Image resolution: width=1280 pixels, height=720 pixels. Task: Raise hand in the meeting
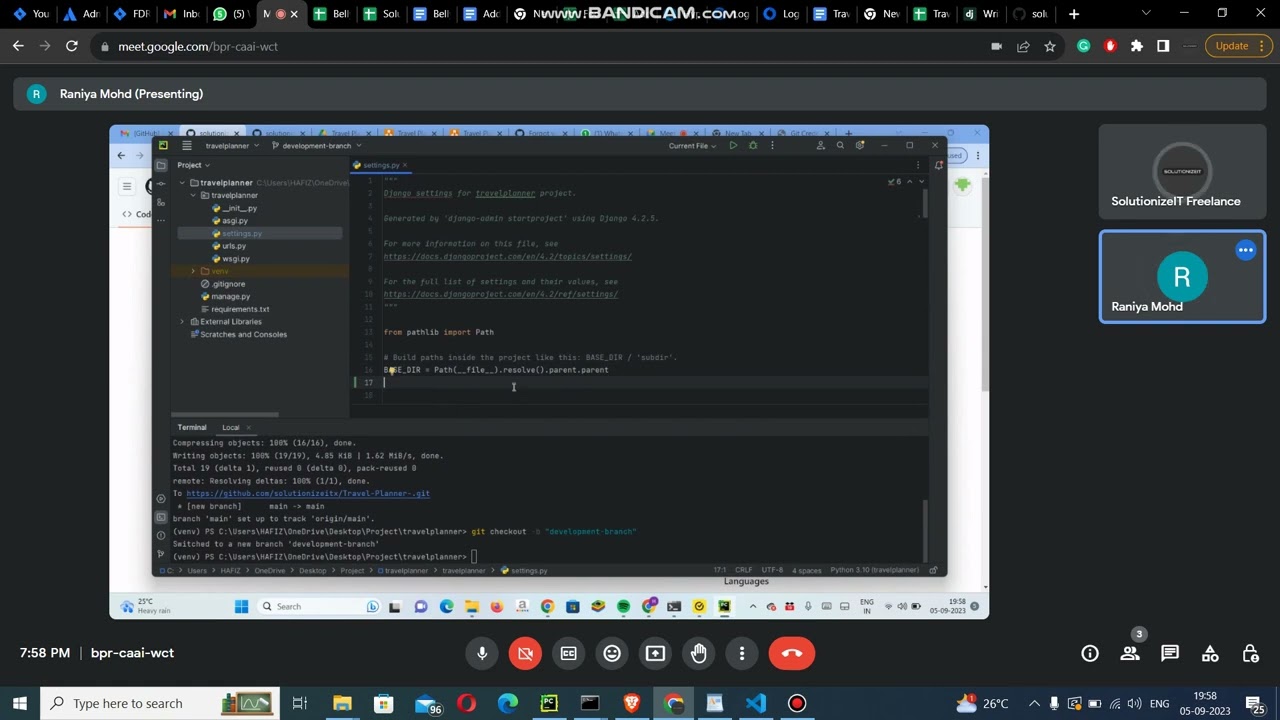(698, 653)
